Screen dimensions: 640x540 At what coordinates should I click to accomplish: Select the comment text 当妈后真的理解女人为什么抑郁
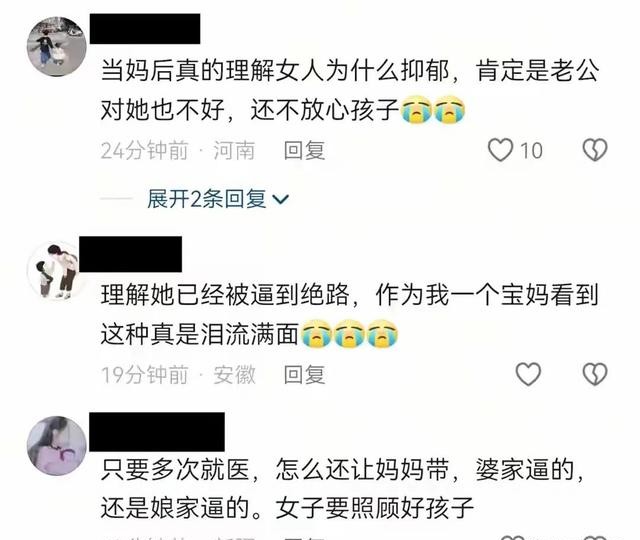(275, 71)
